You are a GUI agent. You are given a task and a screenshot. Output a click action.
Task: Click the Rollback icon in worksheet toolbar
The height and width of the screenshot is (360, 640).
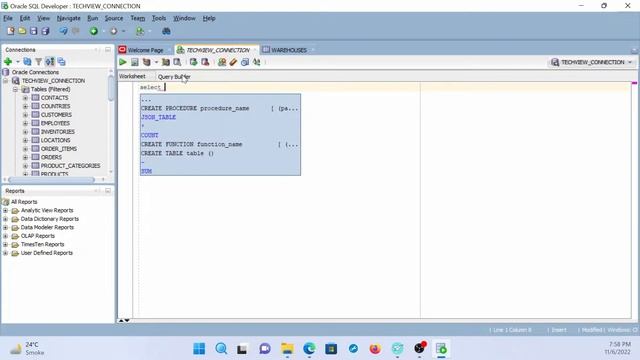[205, 62]
